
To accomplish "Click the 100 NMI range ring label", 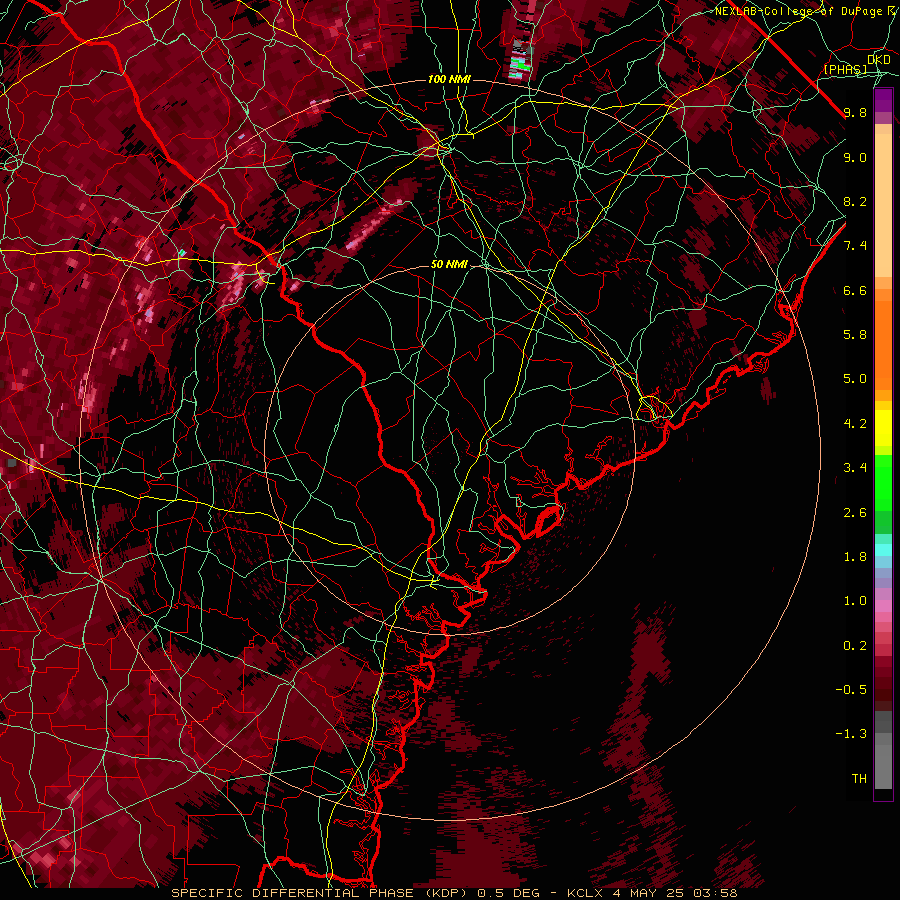I will click(449, 79).
